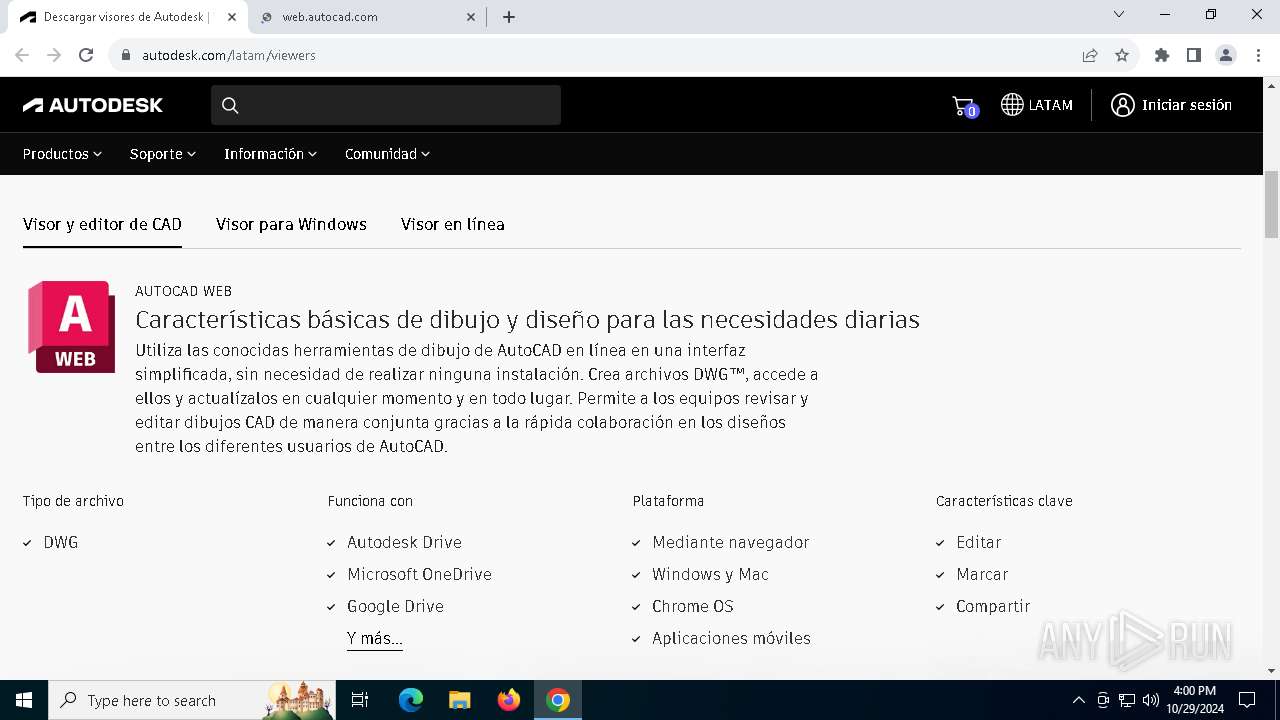Select the Descargar visores de Autodesk browser tab
Image resolution: width=1280 pixels, height=720 pixels.
(125, 17)
